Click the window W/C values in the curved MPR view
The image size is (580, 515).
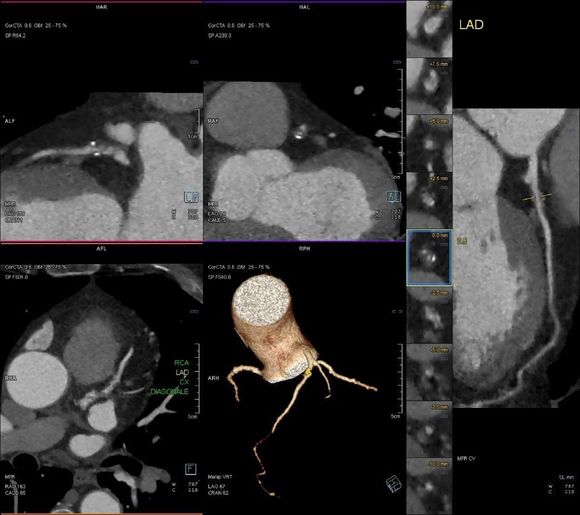(x=562, y=489)
